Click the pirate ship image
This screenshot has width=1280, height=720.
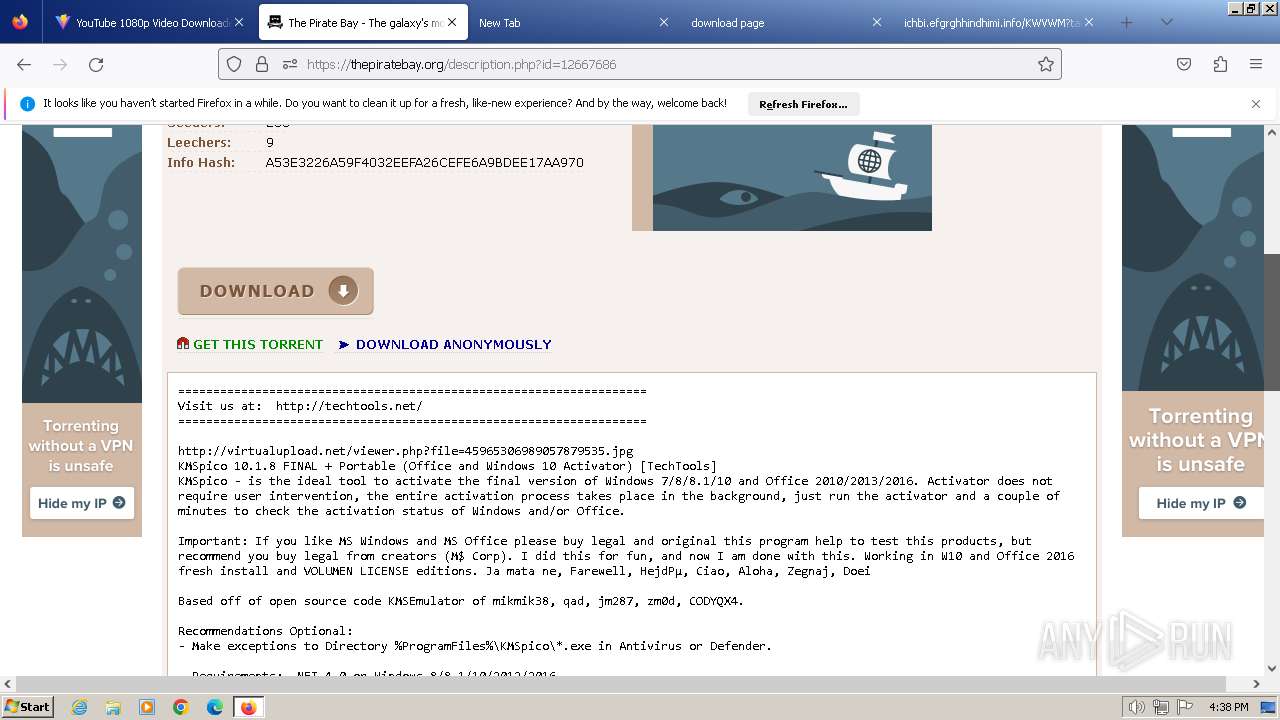[792, 178]
